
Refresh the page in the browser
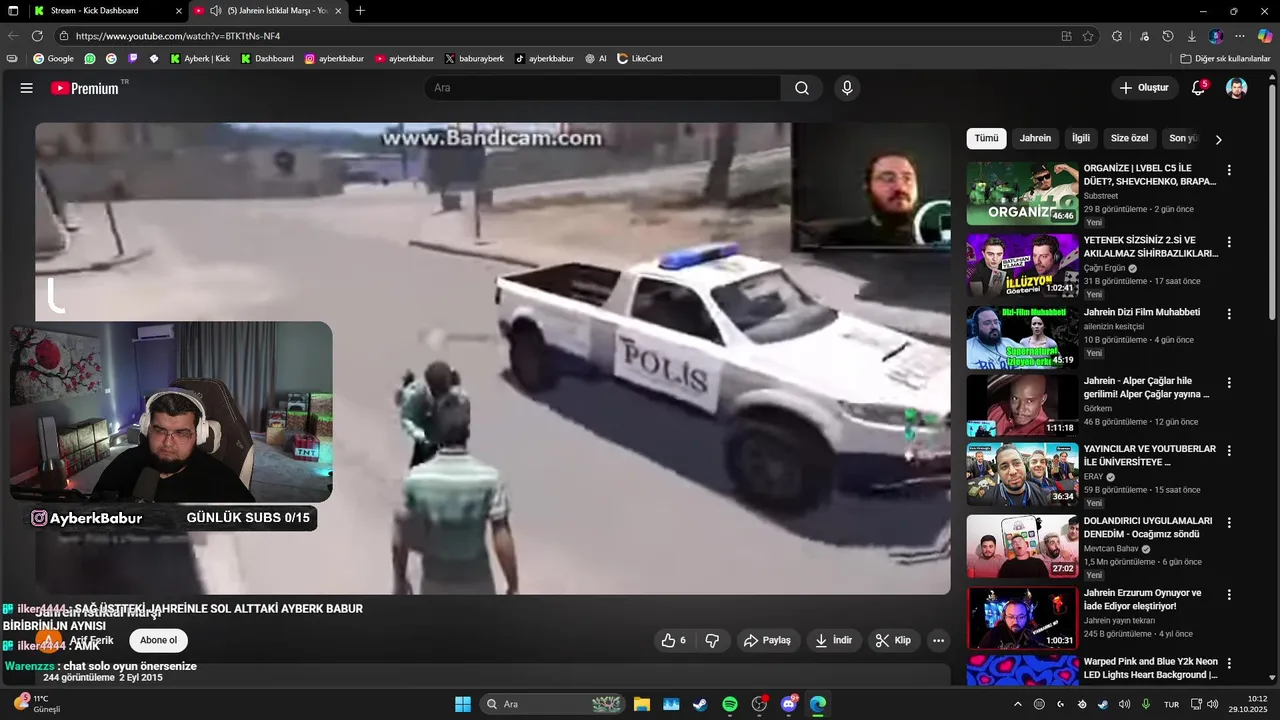point(37,36)
